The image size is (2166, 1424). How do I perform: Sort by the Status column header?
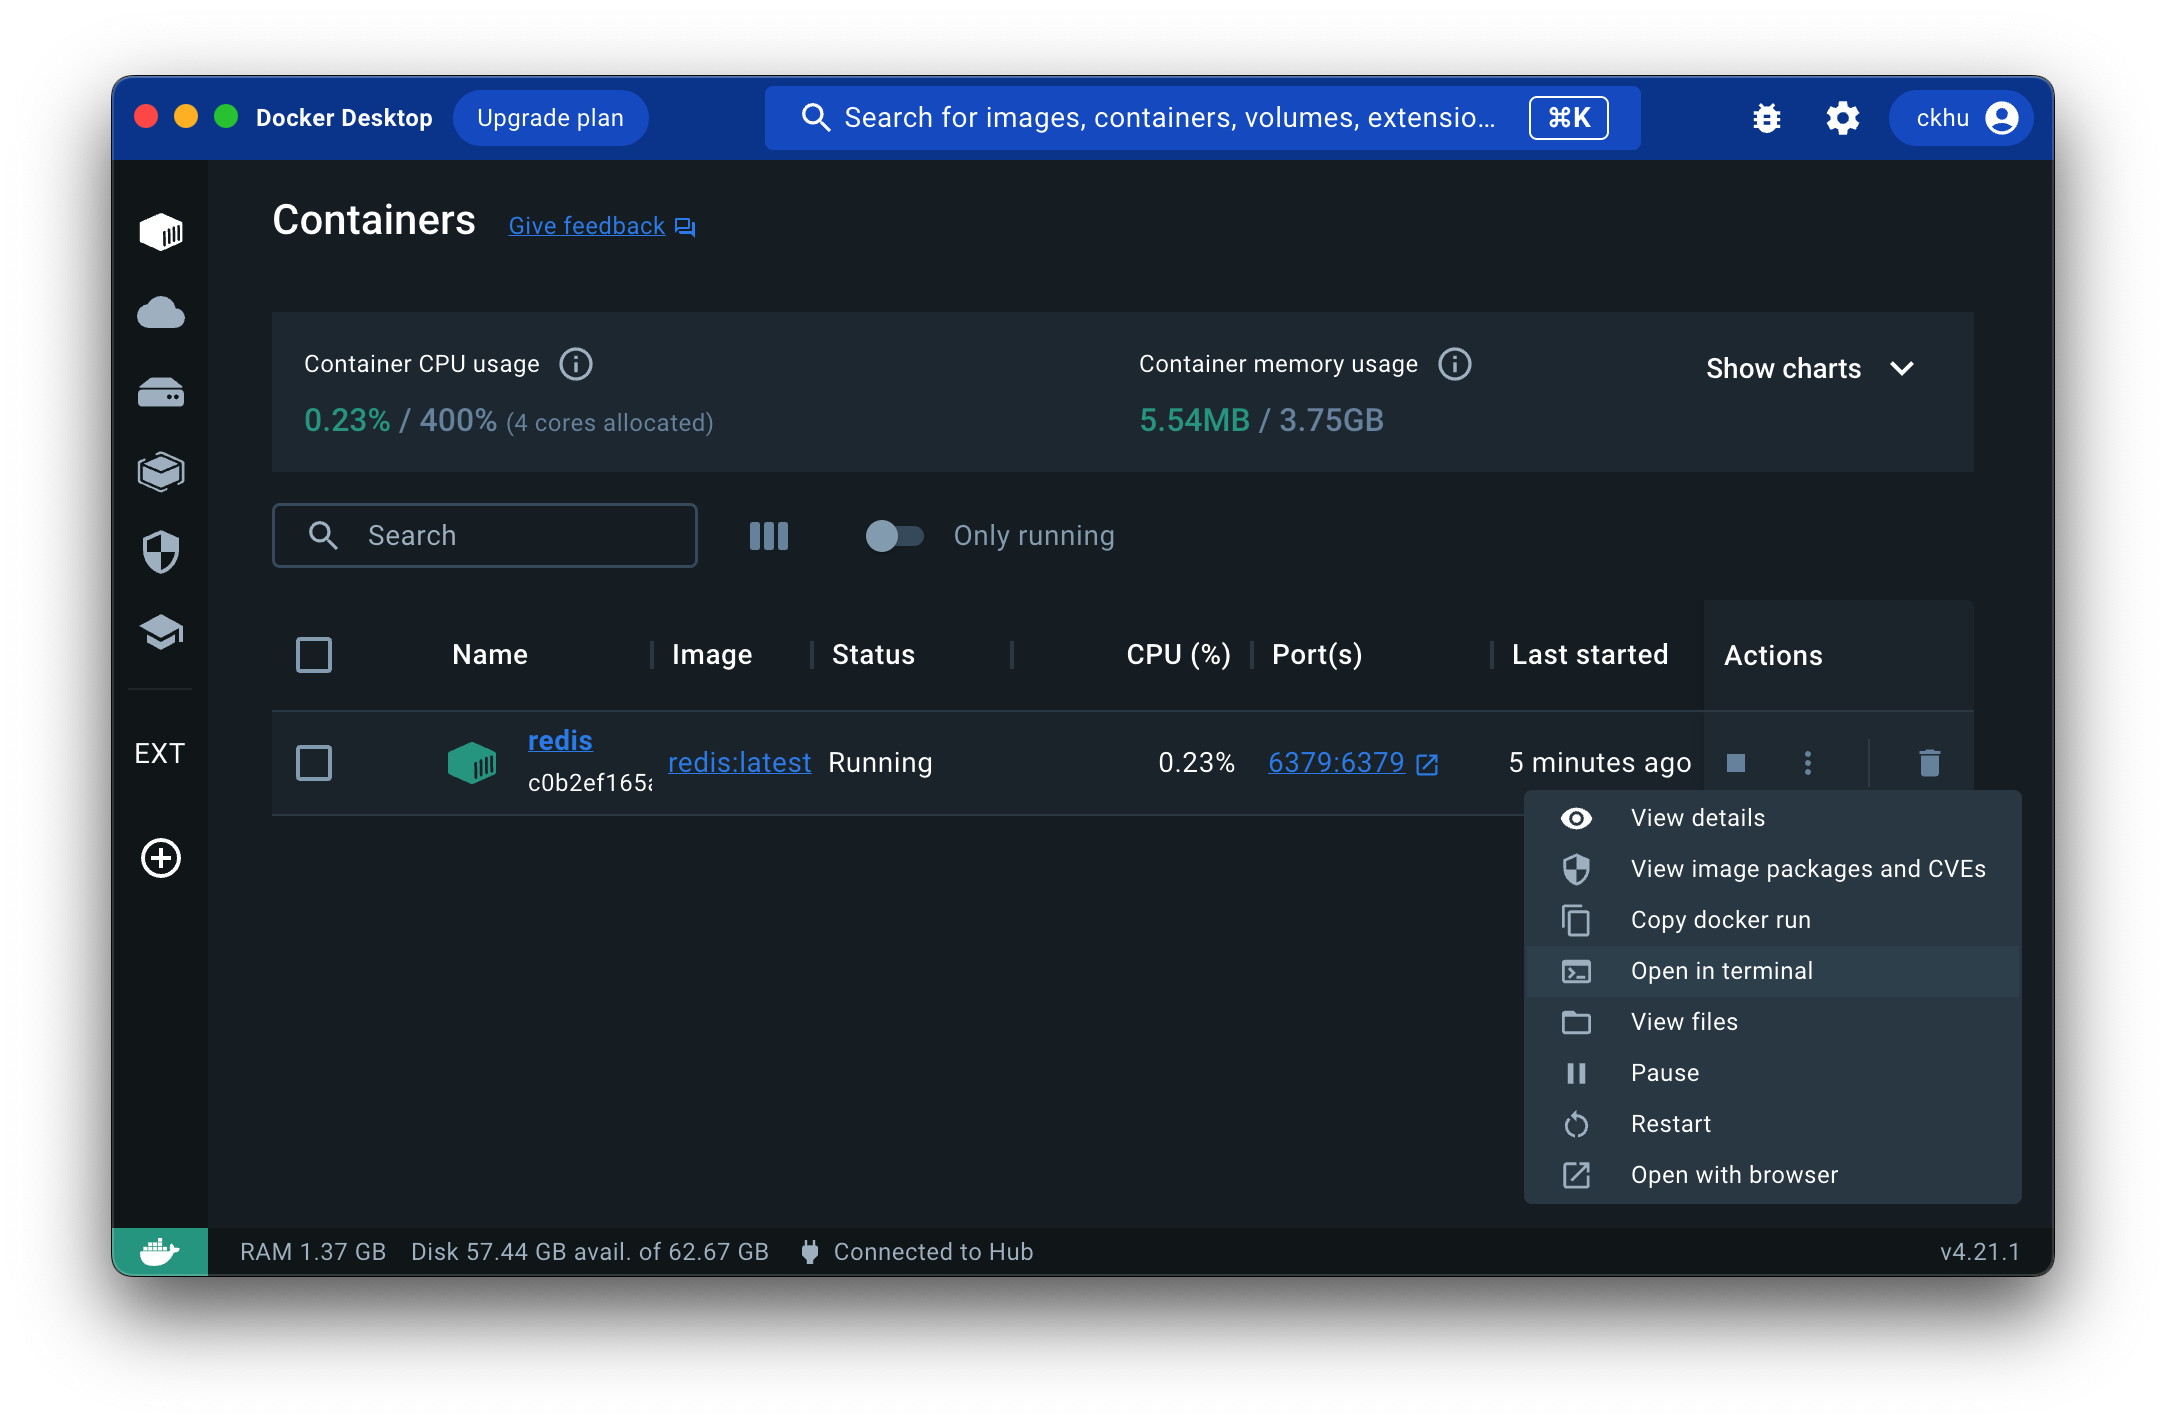tap(873, 655)
